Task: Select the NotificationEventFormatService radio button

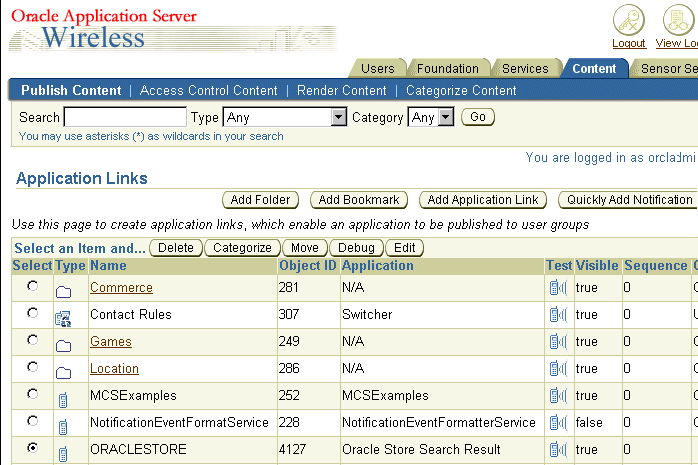Action: pos(32,421)
